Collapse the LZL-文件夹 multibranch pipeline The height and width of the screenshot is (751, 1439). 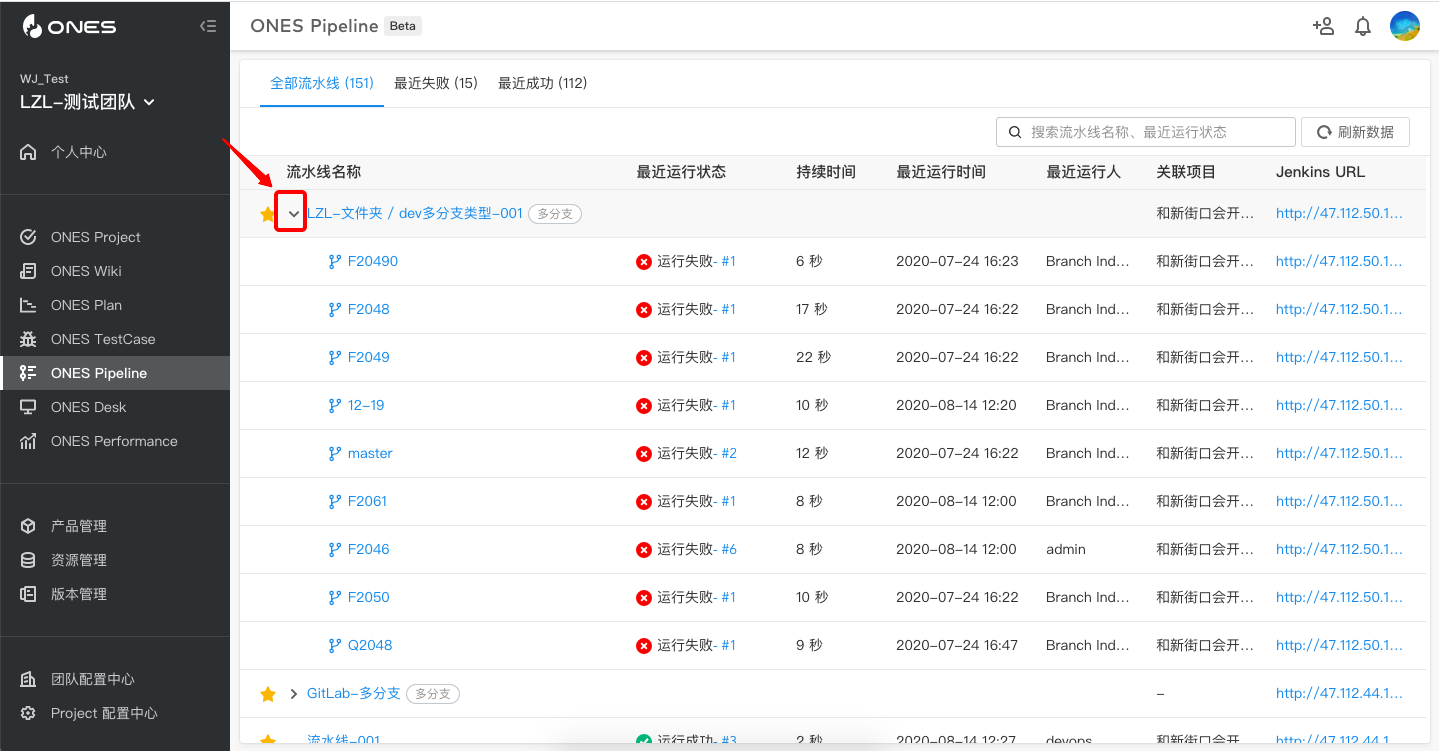coord(293,214)
